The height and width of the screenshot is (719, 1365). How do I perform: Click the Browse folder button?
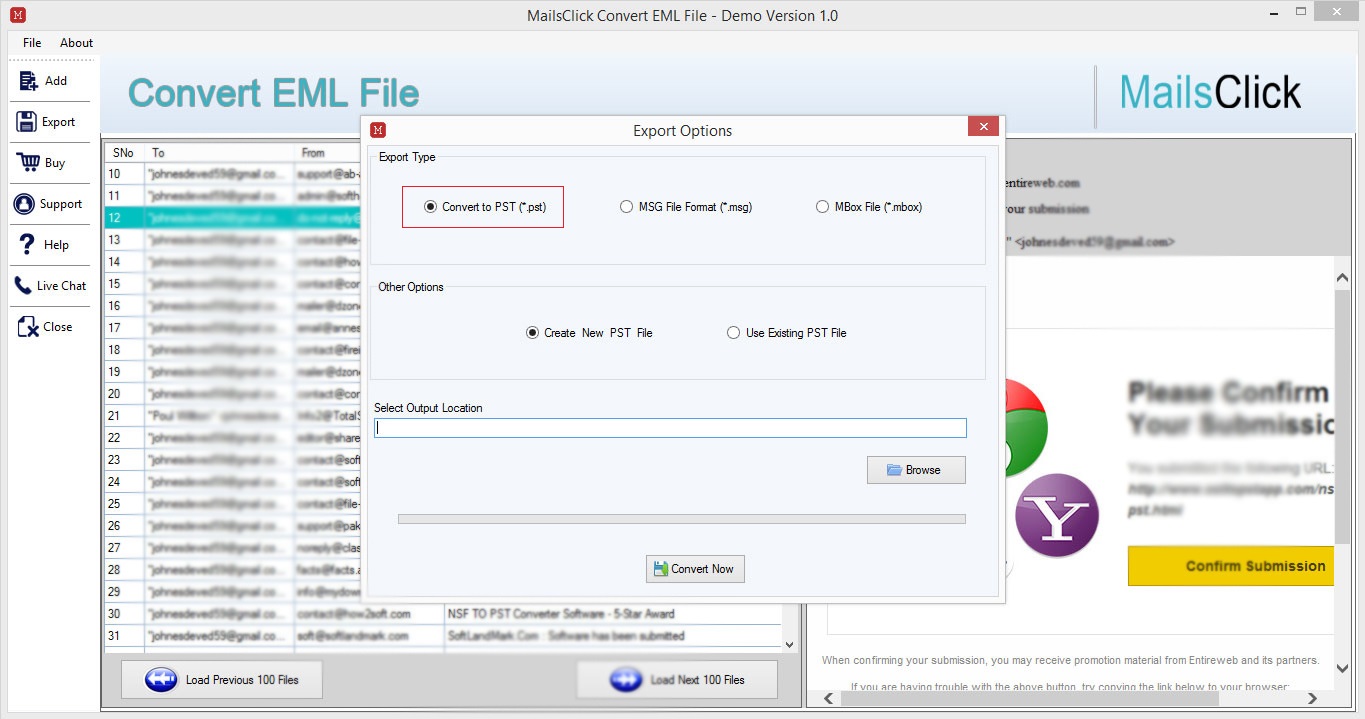coord(916,470)
